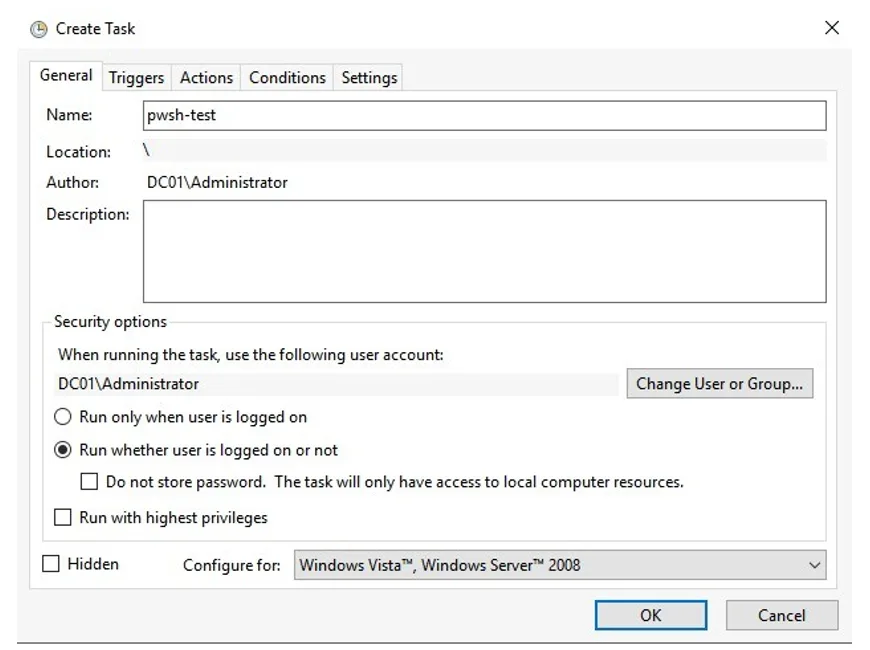Open the Actions tab
The image size is (870, 650).
(206, 78)
